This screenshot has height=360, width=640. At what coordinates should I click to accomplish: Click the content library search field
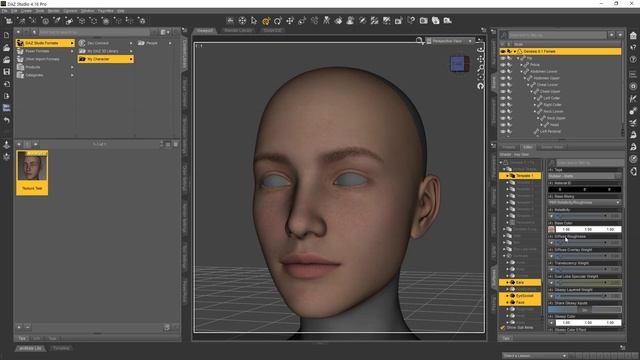94,32
